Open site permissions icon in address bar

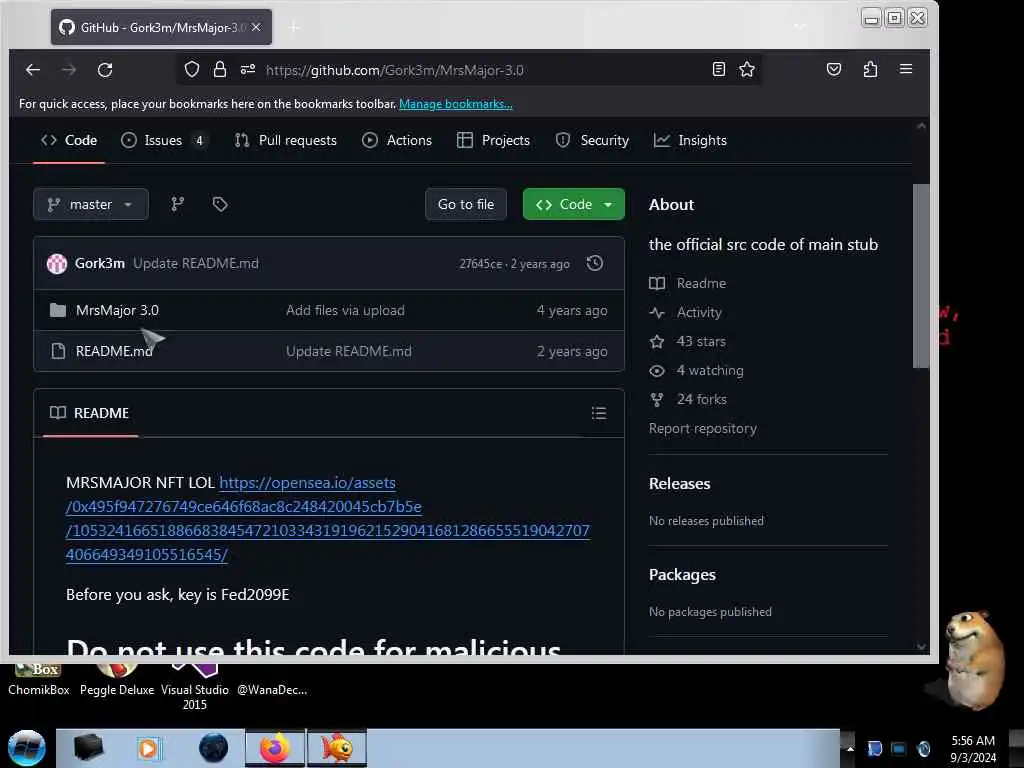[x=248, y=69]
